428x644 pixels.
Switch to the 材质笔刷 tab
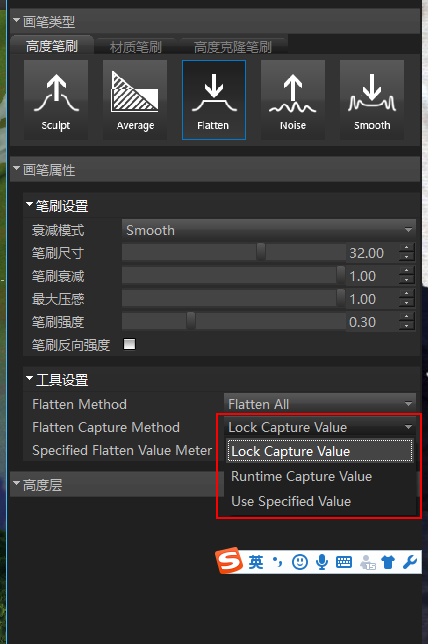coord(136,47)
